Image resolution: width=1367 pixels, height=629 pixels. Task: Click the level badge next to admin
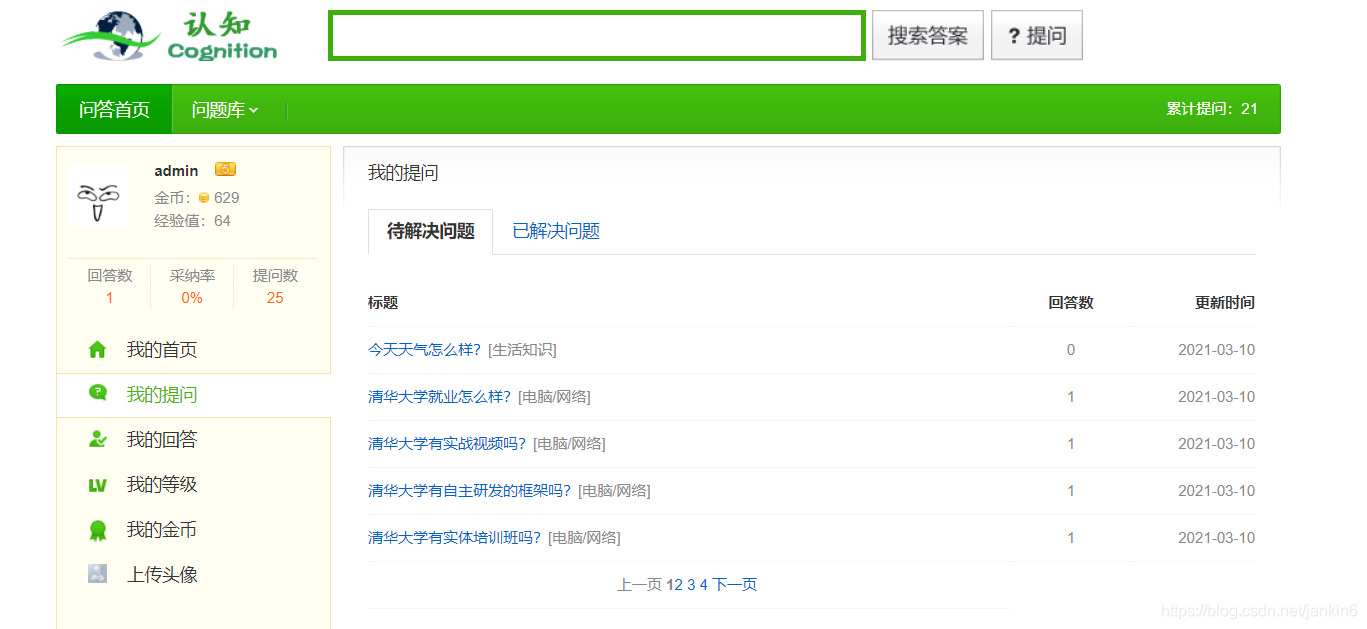pyautogui.click(x=225, y=169)
